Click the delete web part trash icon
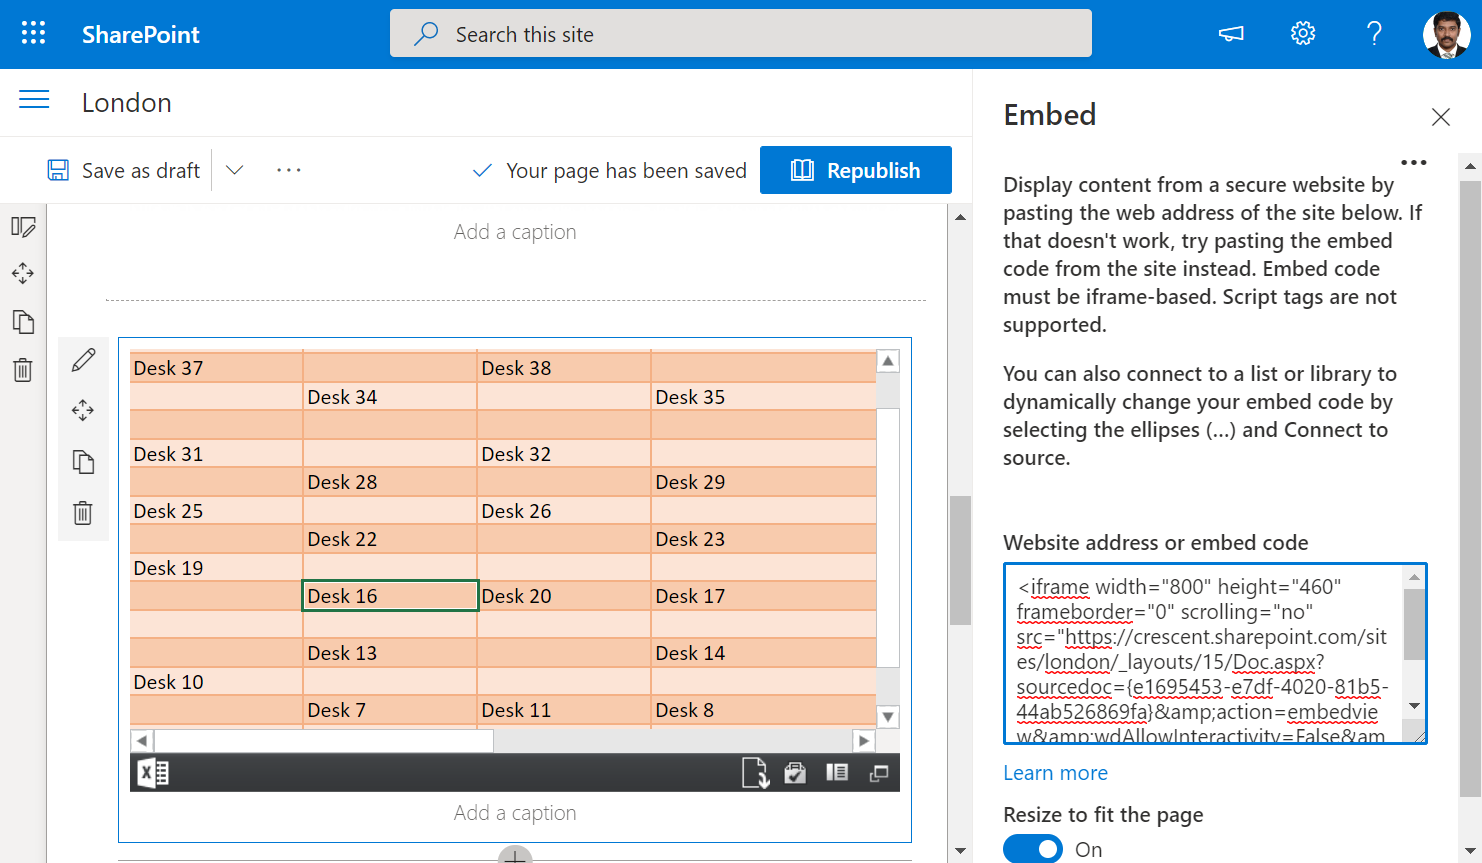1482x863 pixels. (x=83, y=513)
